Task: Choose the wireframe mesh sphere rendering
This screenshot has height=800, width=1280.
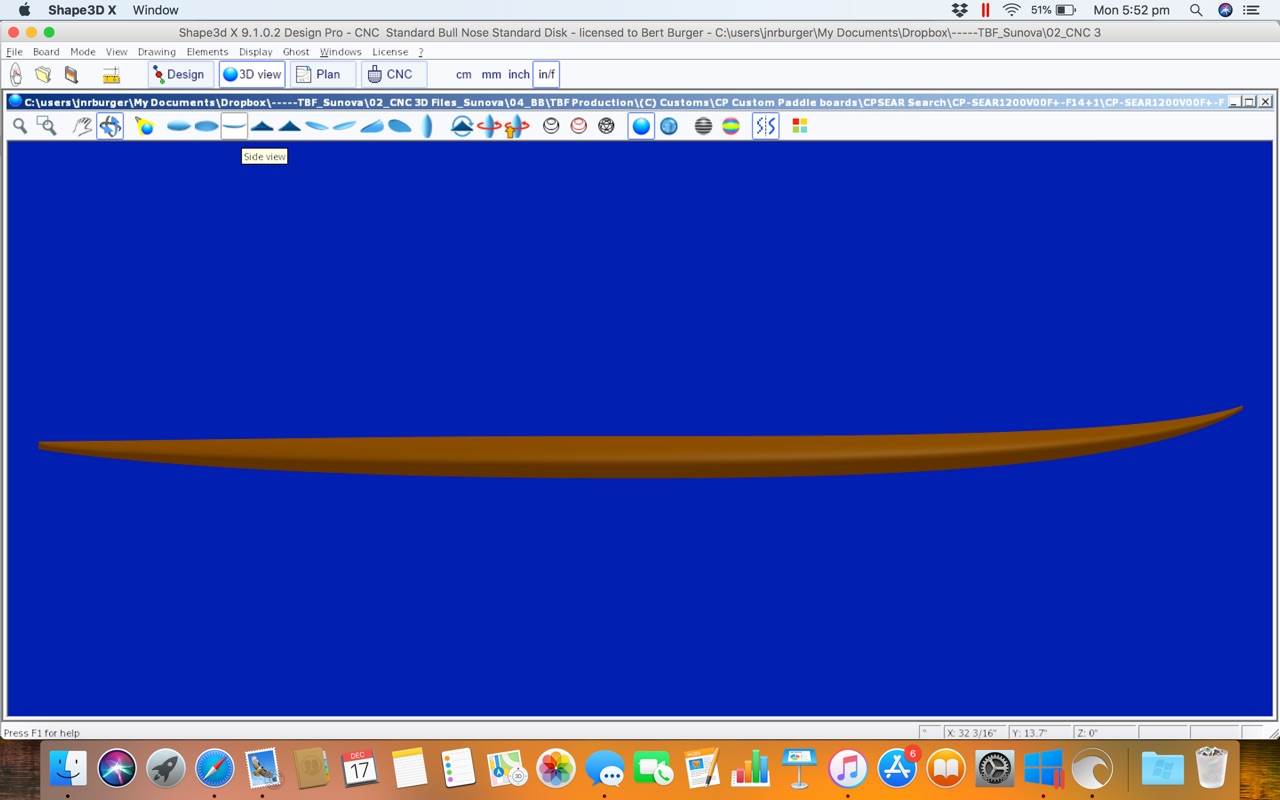Action: [x=606, y=126]
